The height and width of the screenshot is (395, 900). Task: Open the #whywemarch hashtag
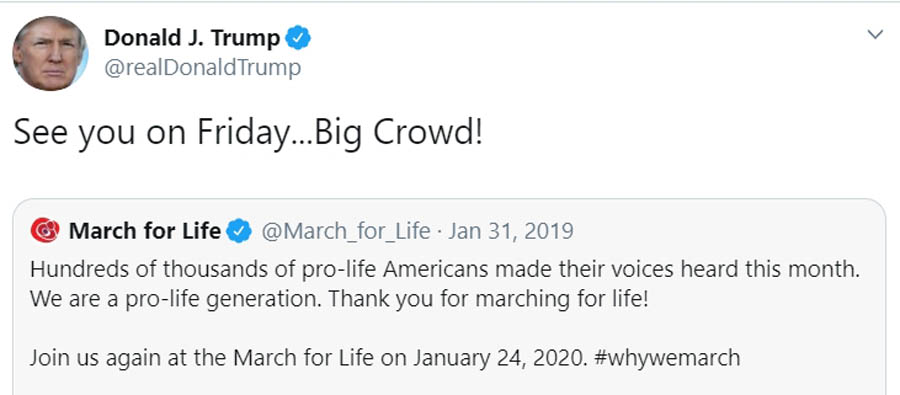click(668, 358)
